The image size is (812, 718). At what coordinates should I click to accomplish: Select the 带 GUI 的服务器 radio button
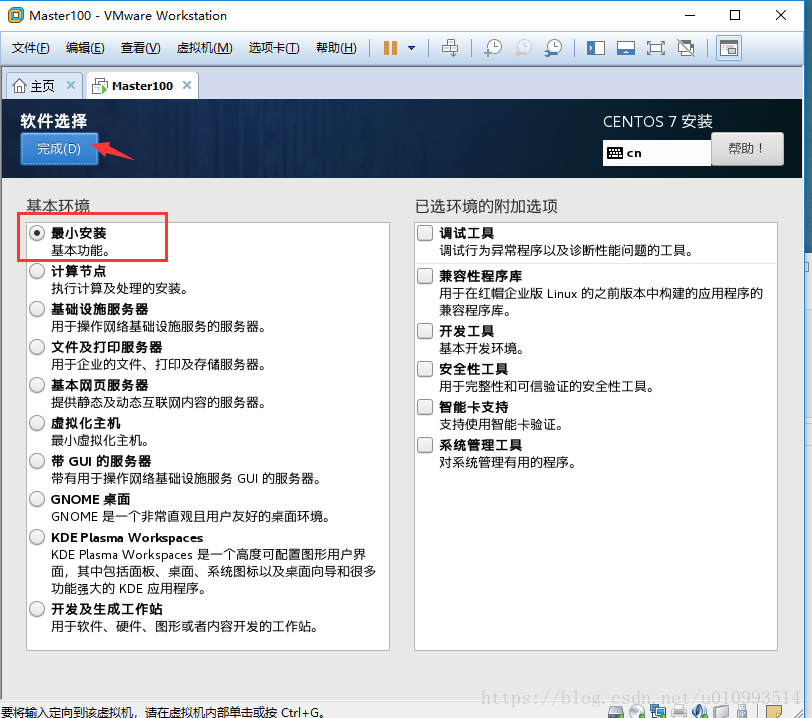click(x=37, y=461)
